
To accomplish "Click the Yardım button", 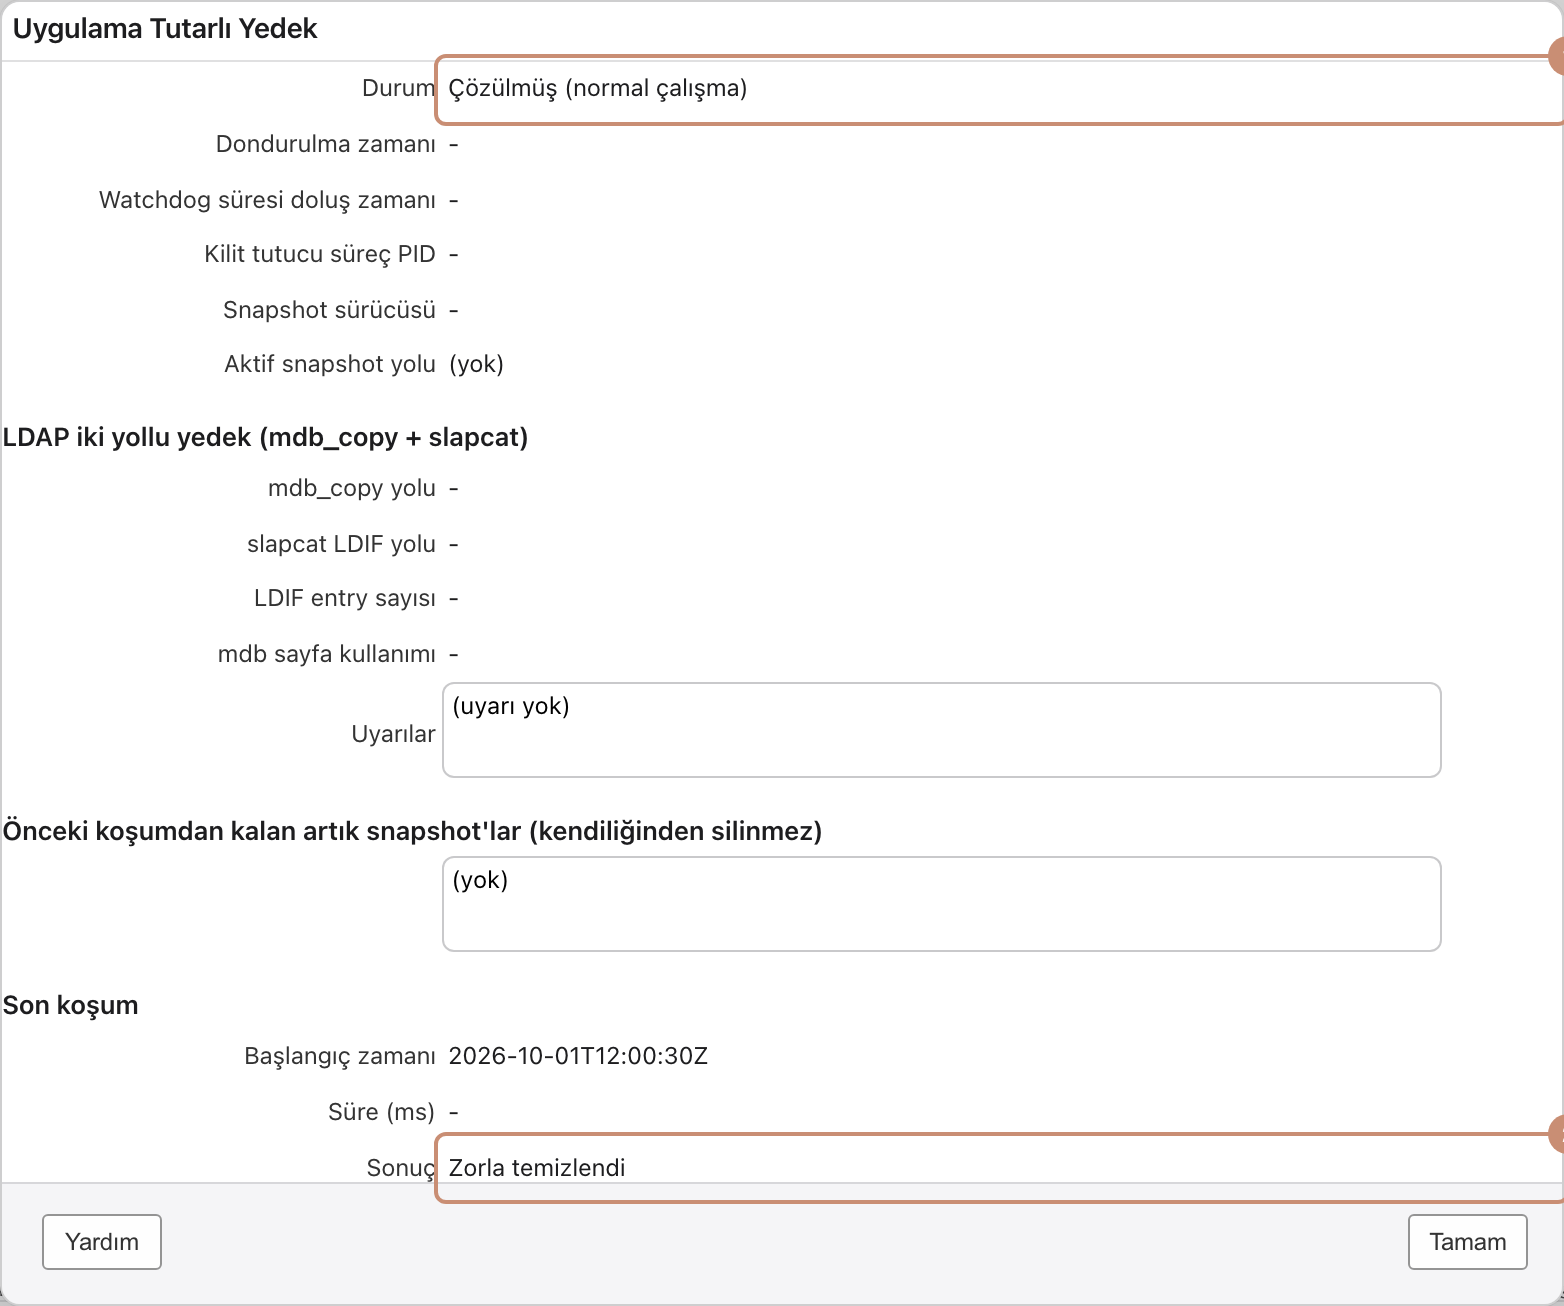I will coord(102,1242).
